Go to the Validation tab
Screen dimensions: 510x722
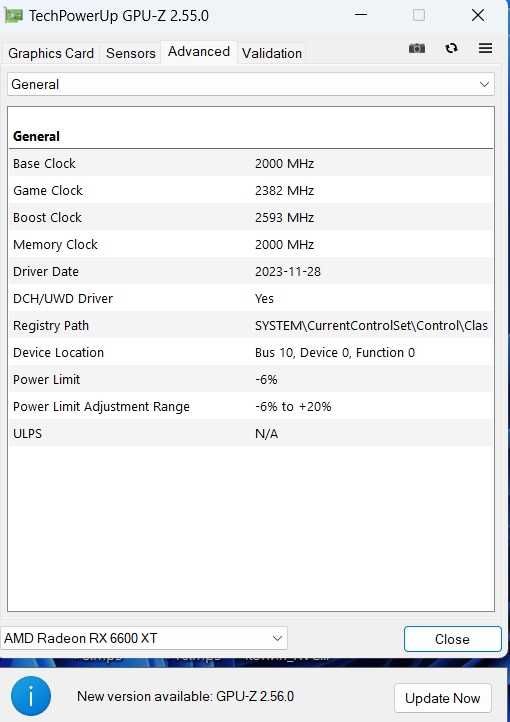pyautogui.click(x=272, y=53)
